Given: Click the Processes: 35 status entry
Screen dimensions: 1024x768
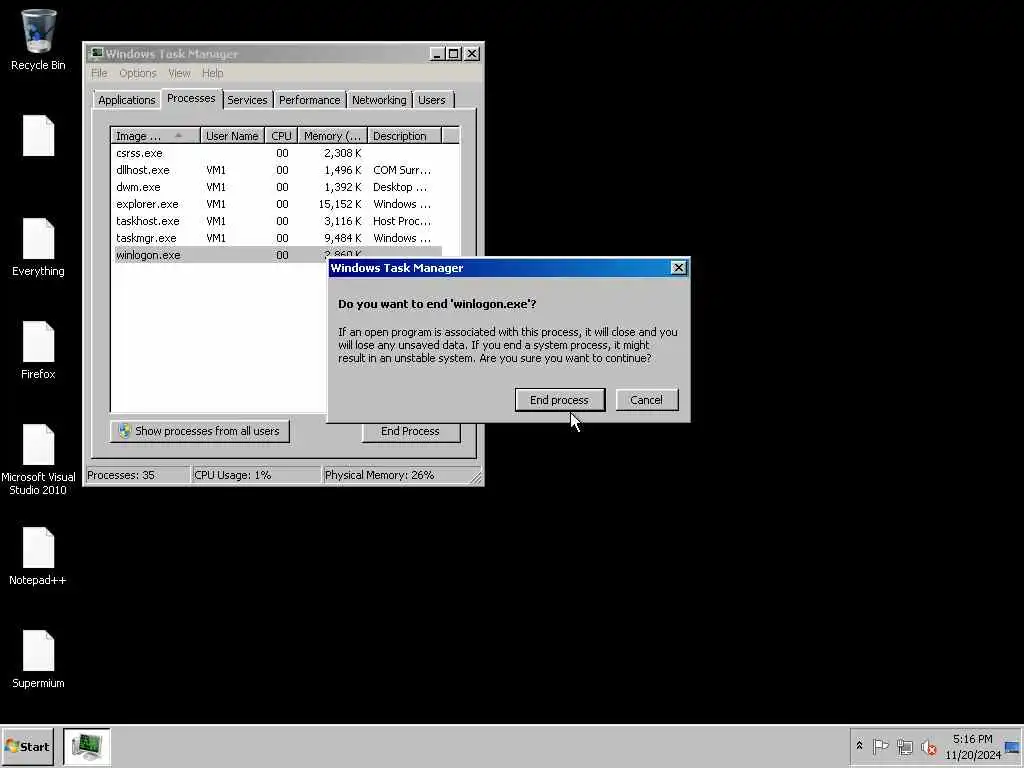Looking at the screenshot, I should click(x=137, y=475).
